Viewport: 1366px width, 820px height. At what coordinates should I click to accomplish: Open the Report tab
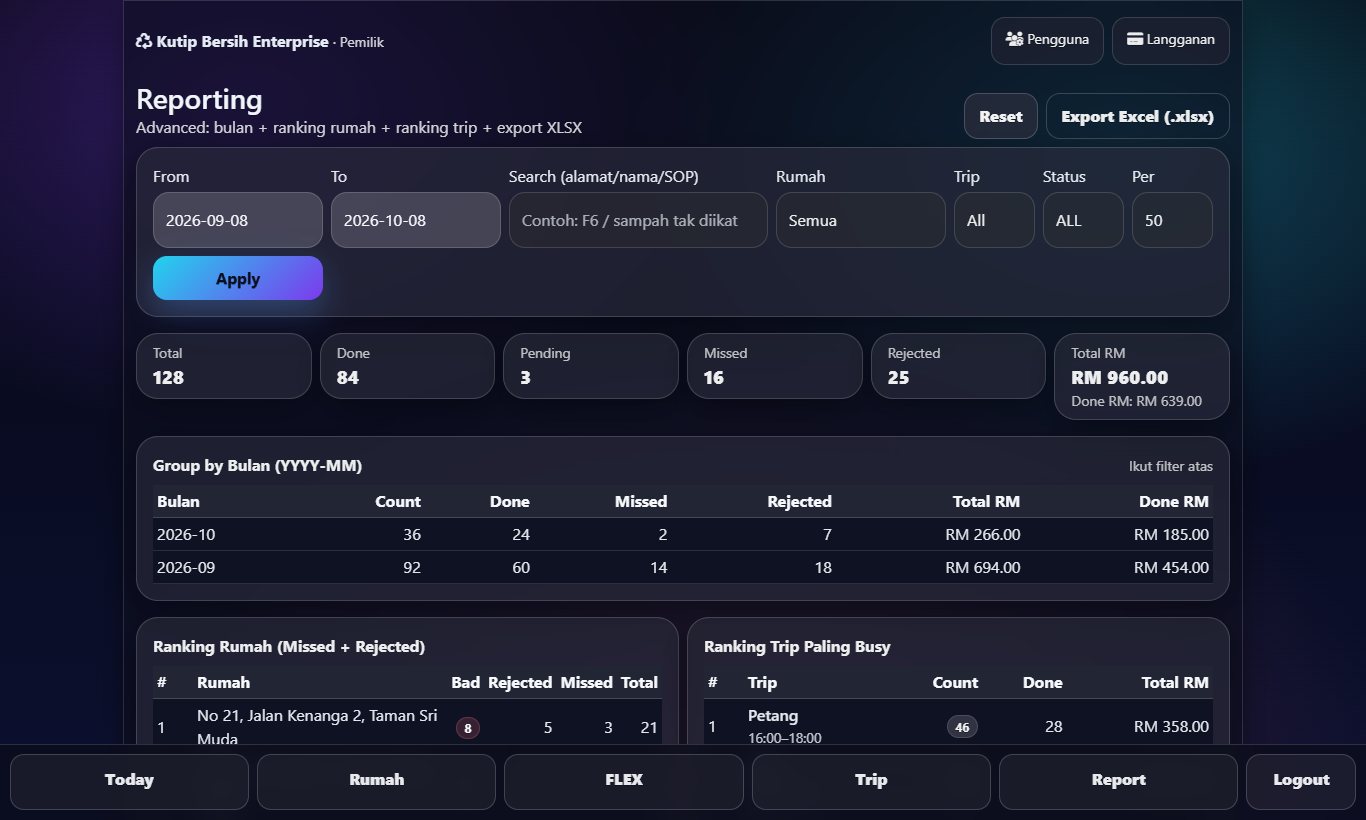point(1118,781)
